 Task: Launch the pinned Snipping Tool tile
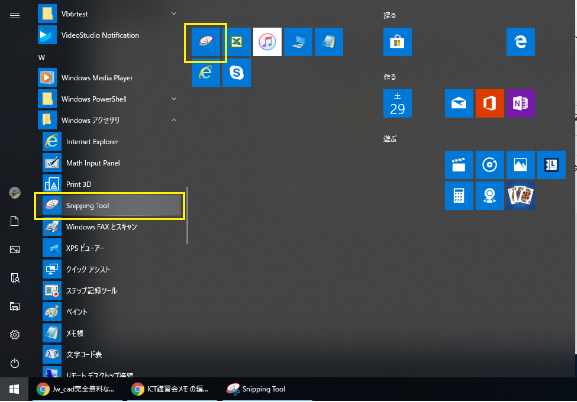[x=206, y=42]
